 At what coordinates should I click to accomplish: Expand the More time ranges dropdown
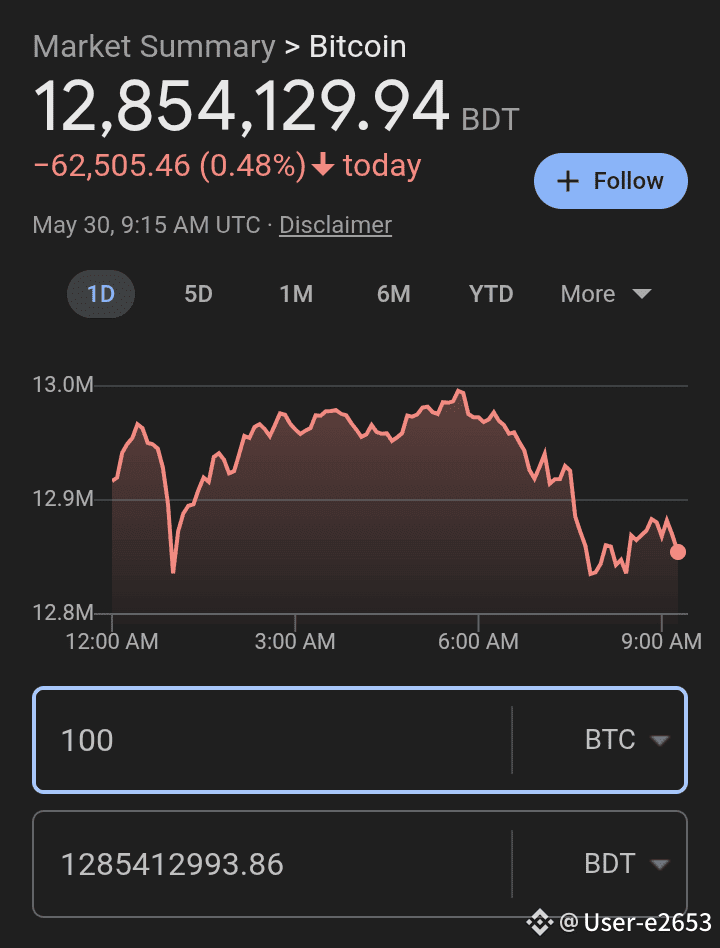(x=606, y=294)
